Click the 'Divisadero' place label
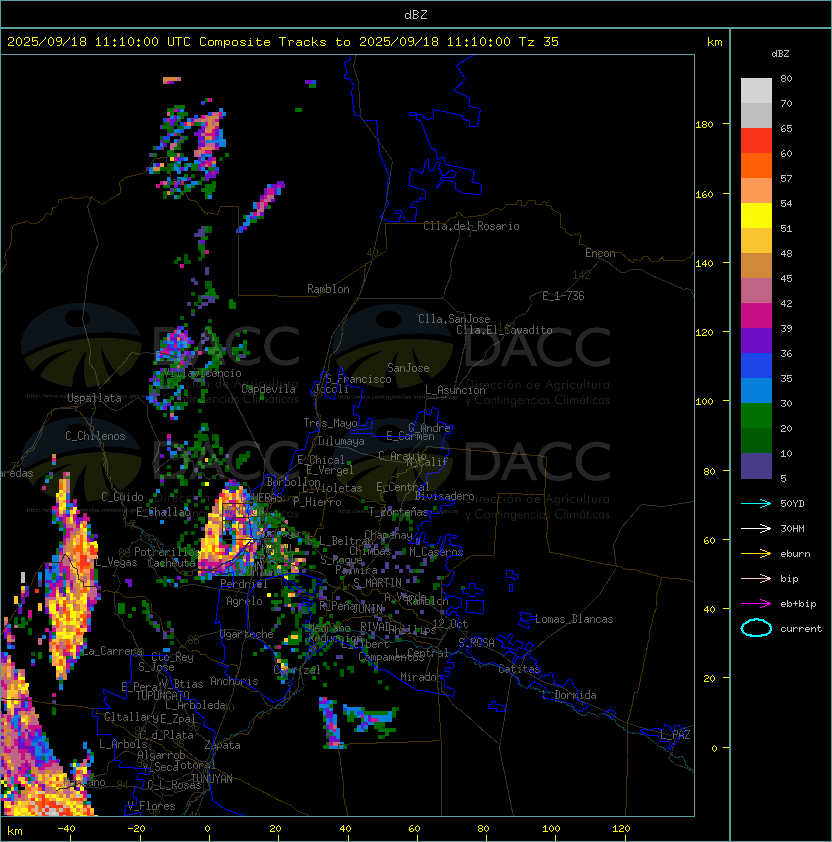This screenshot has height=842, width=832. click(444, 496)
